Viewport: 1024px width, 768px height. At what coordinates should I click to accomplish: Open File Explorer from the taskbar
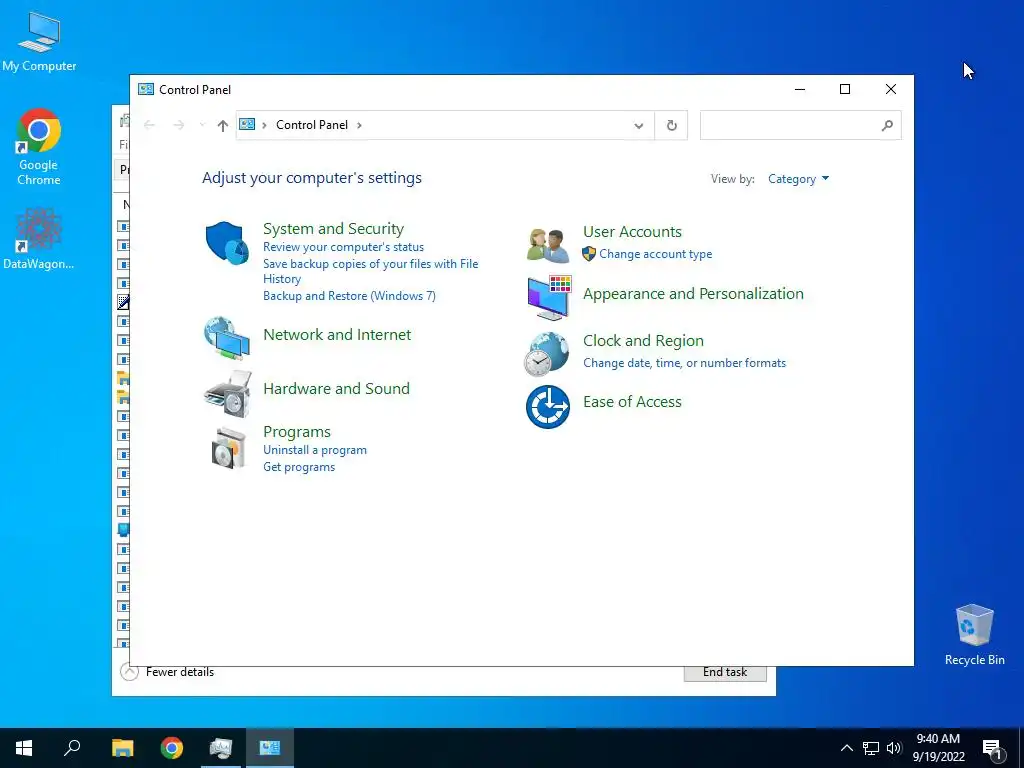point(122,748)
